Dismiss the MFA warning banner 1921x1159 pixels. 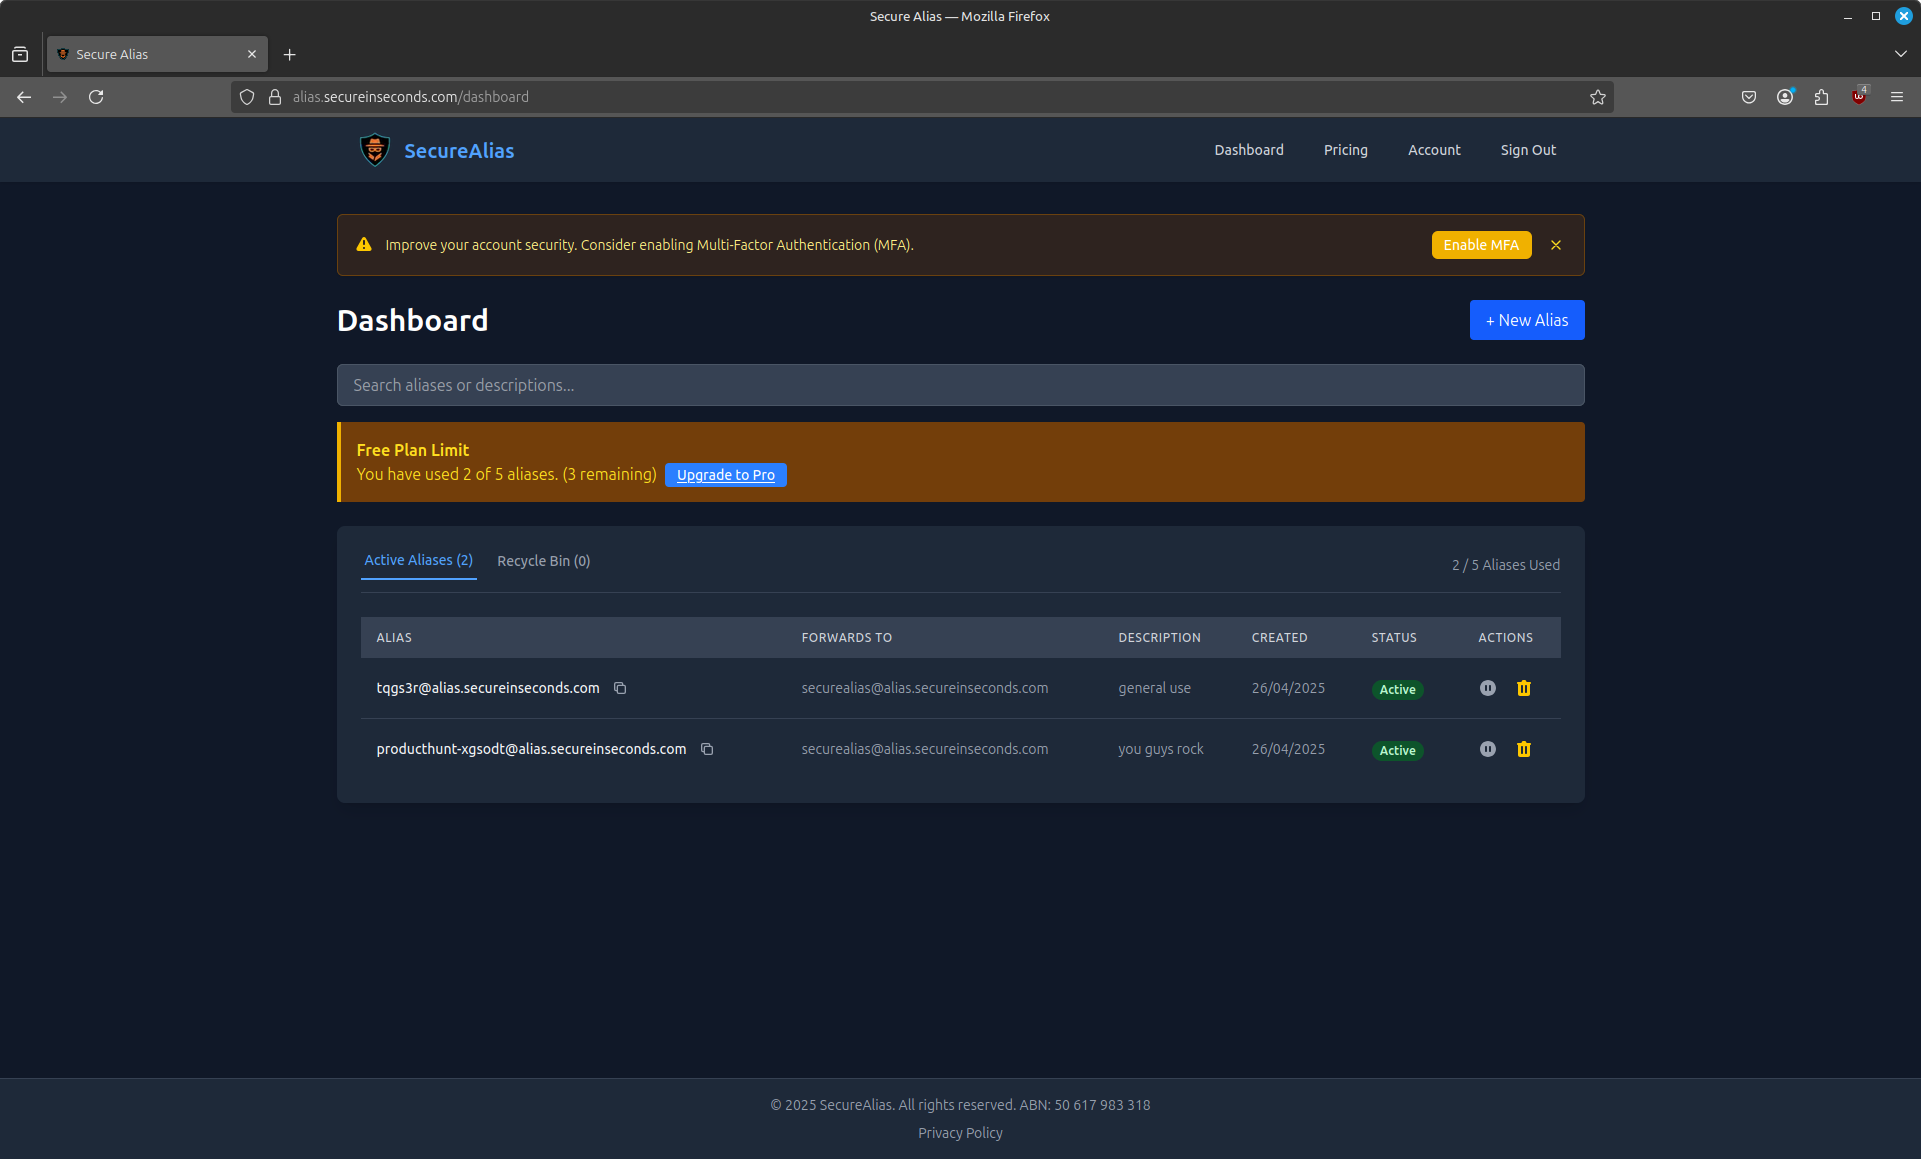tap(1555, 245)
